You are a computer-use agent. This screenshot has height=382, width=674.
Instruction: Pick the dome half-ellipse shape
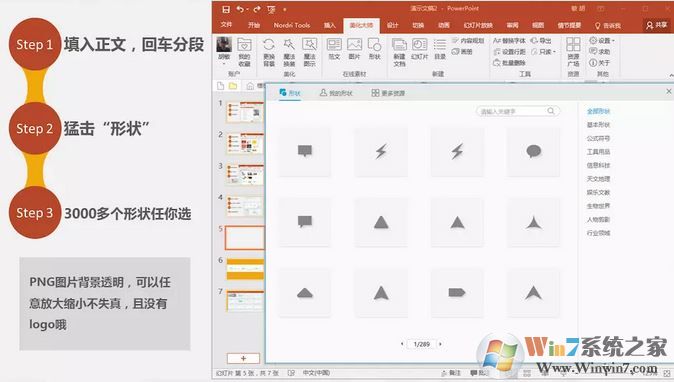305,293
